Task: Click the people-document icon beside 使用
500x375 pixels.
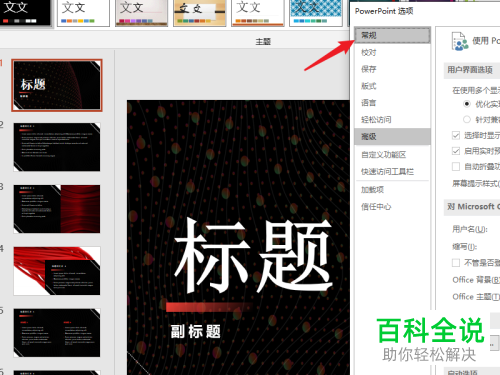Action: coord(460,41)
